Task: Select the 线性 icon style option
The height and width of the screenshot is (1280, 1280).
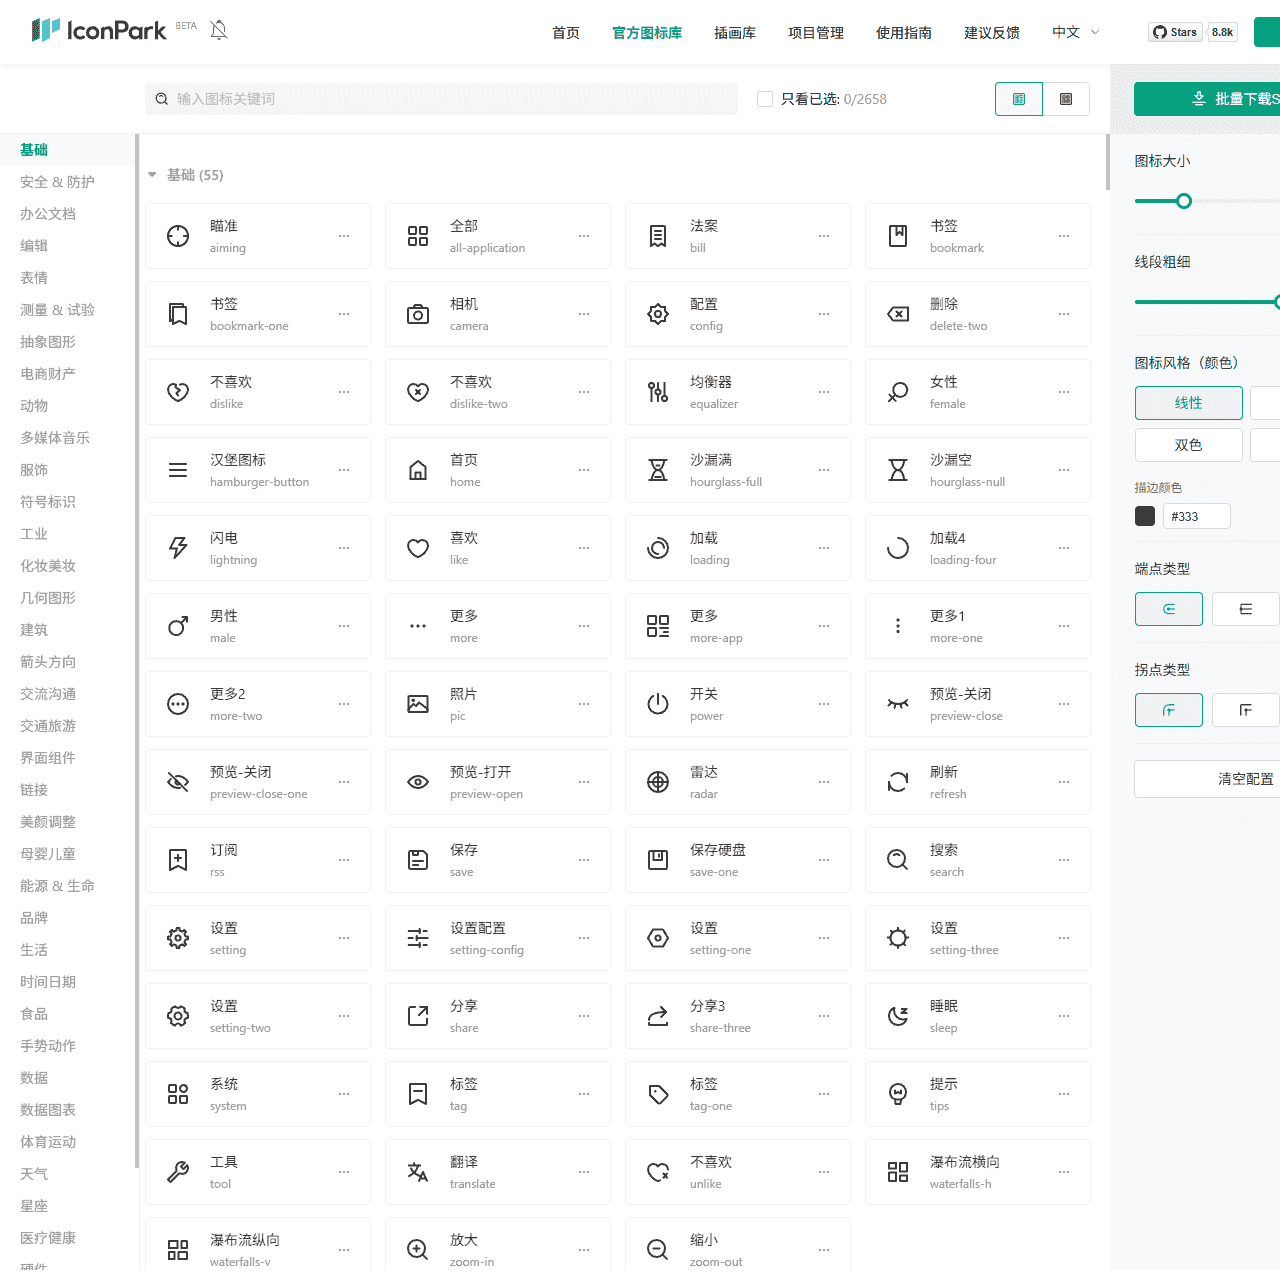Action: pyautogui.click(x=1188, y=403)
